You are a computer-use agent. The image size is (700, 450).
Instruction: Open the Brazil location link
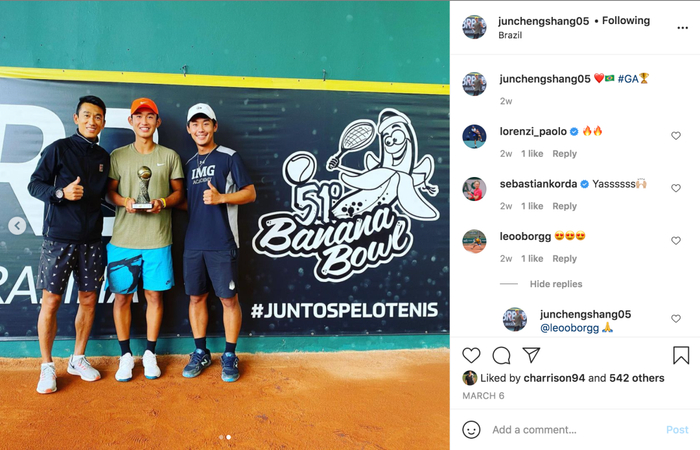point(510,35)
